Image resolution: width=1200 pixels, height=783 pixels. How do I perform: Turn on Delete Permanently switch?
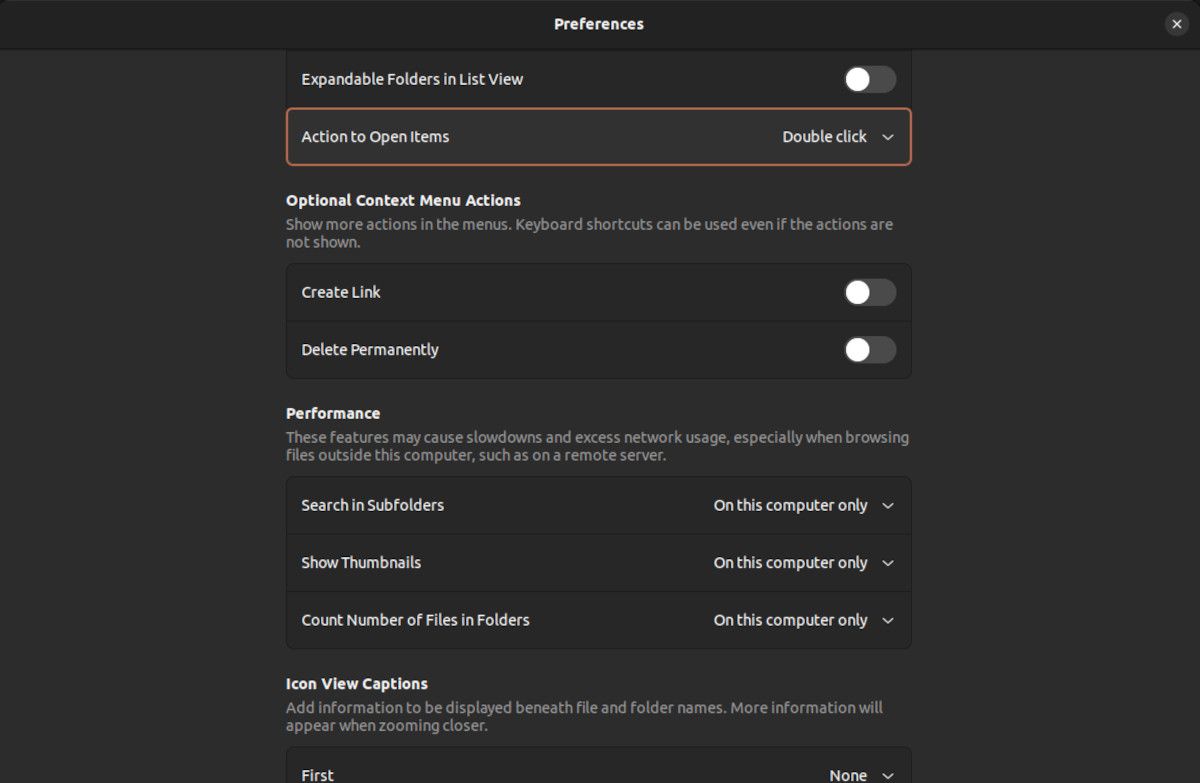[x=869, y=350]
